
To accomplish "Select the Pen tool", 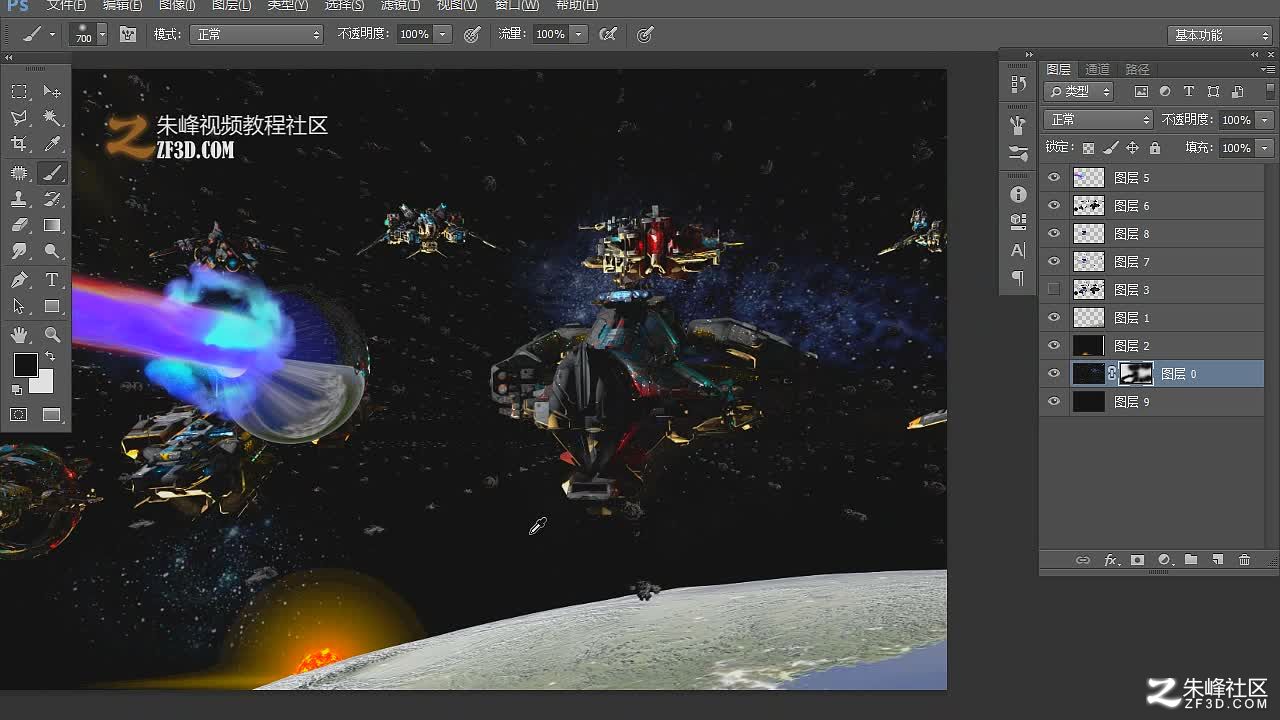I will pos(19,280).
